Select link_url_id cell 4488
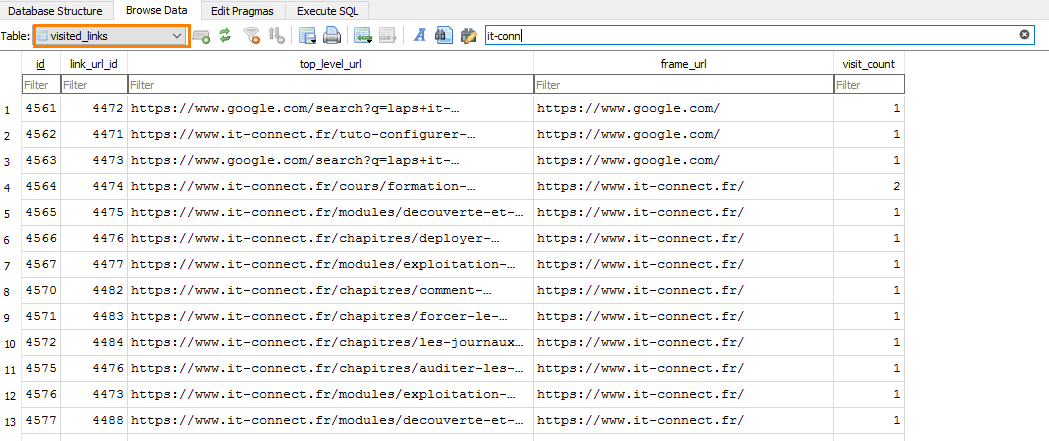1049x441 pixels. pos(94,421)
